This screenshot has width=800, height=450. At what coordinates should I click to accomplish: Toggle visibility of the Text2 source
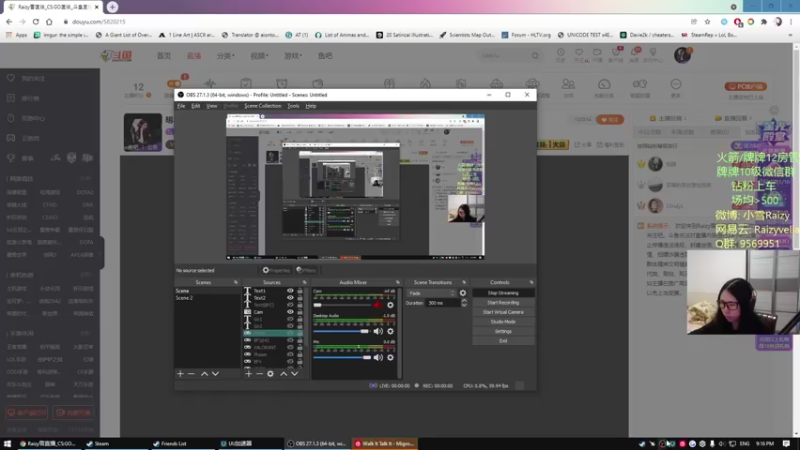click(290, 297)
